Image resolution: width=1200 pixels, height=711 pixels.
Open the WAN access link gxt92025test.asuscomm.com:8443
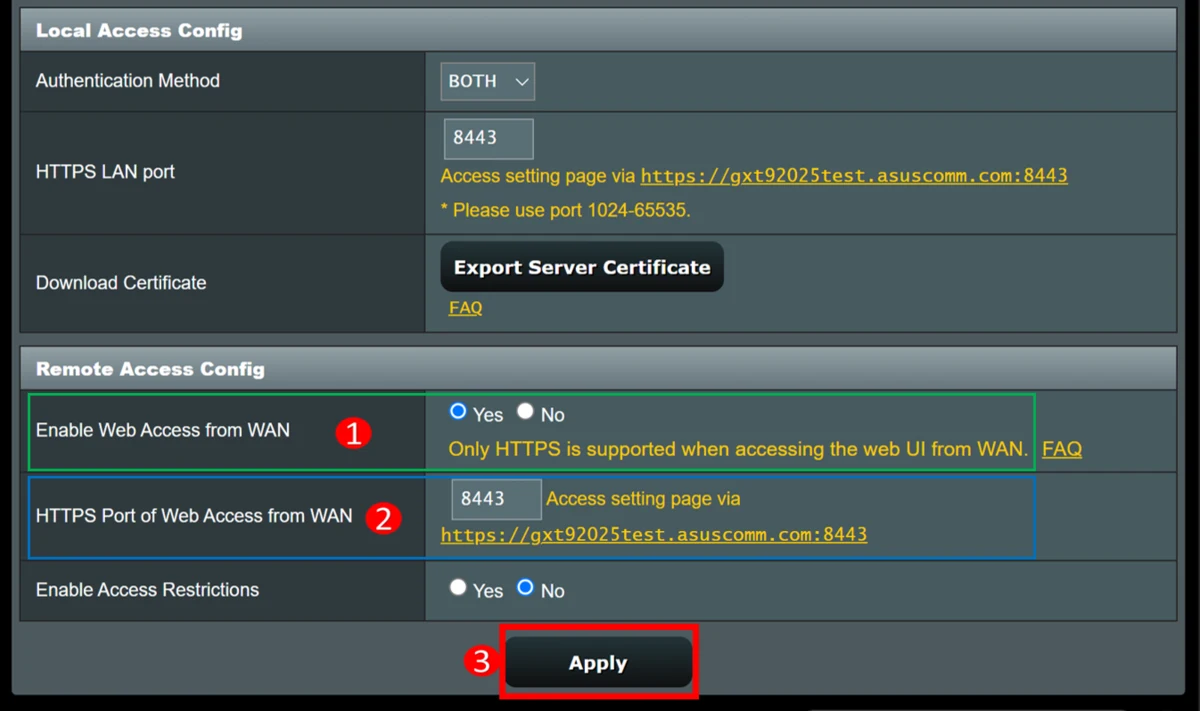(654, 535)
